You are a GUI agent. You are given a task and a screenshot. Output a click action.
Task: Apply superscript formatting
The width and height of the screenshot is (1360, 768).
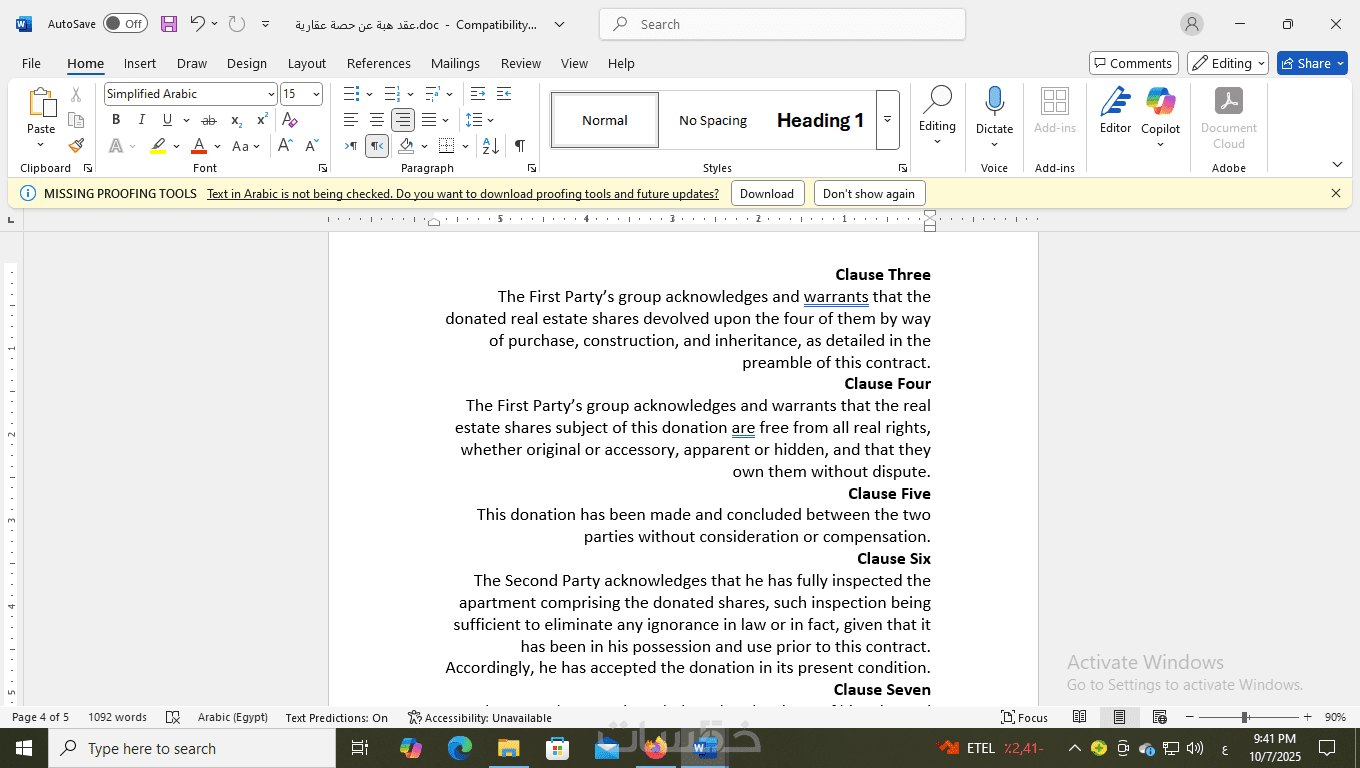click(x=262, y=120)
